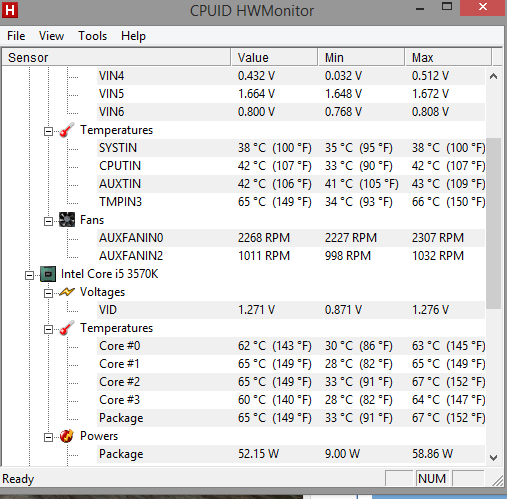Click the window resize grip corner
507x499 pixels.
(x=498, y=481)
